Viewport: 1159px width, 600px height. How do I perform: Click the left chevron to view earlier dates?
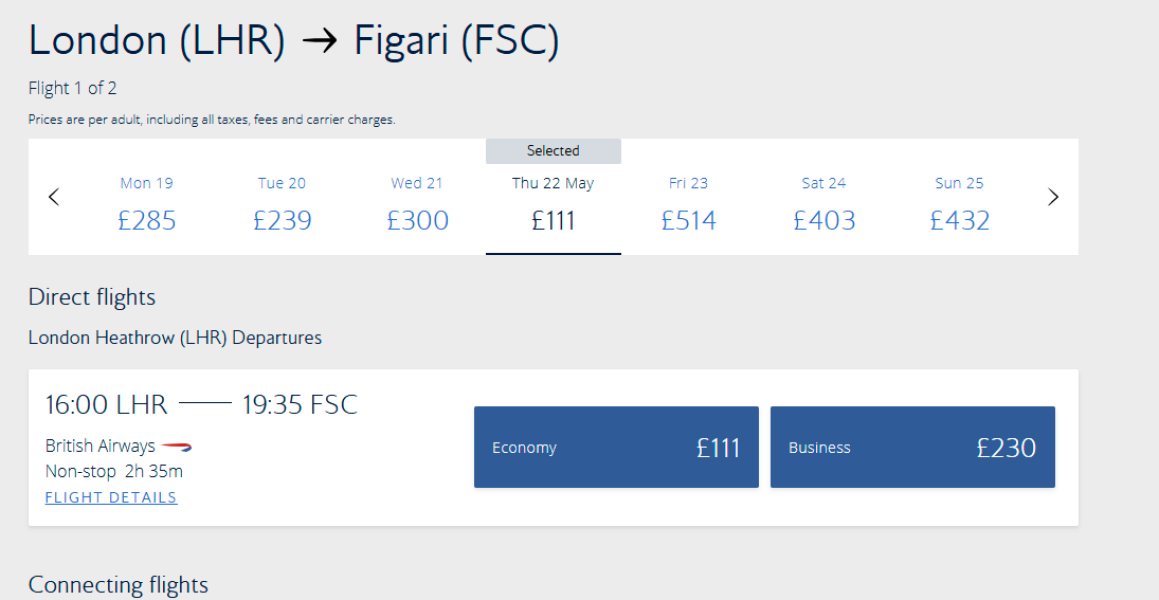(54, 197)
